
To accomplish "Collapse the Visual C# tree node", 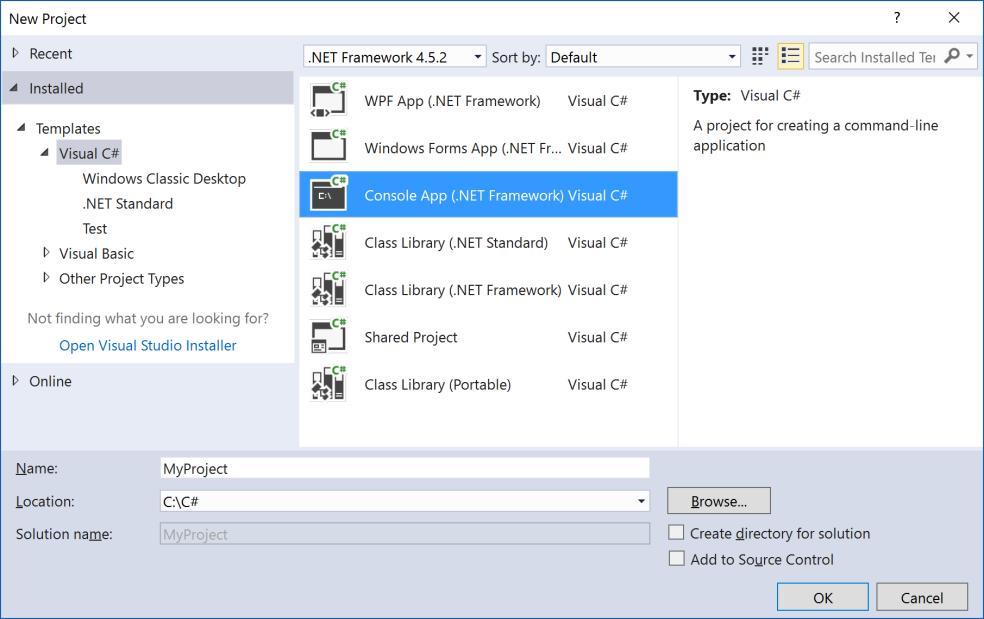I will 45,153.
